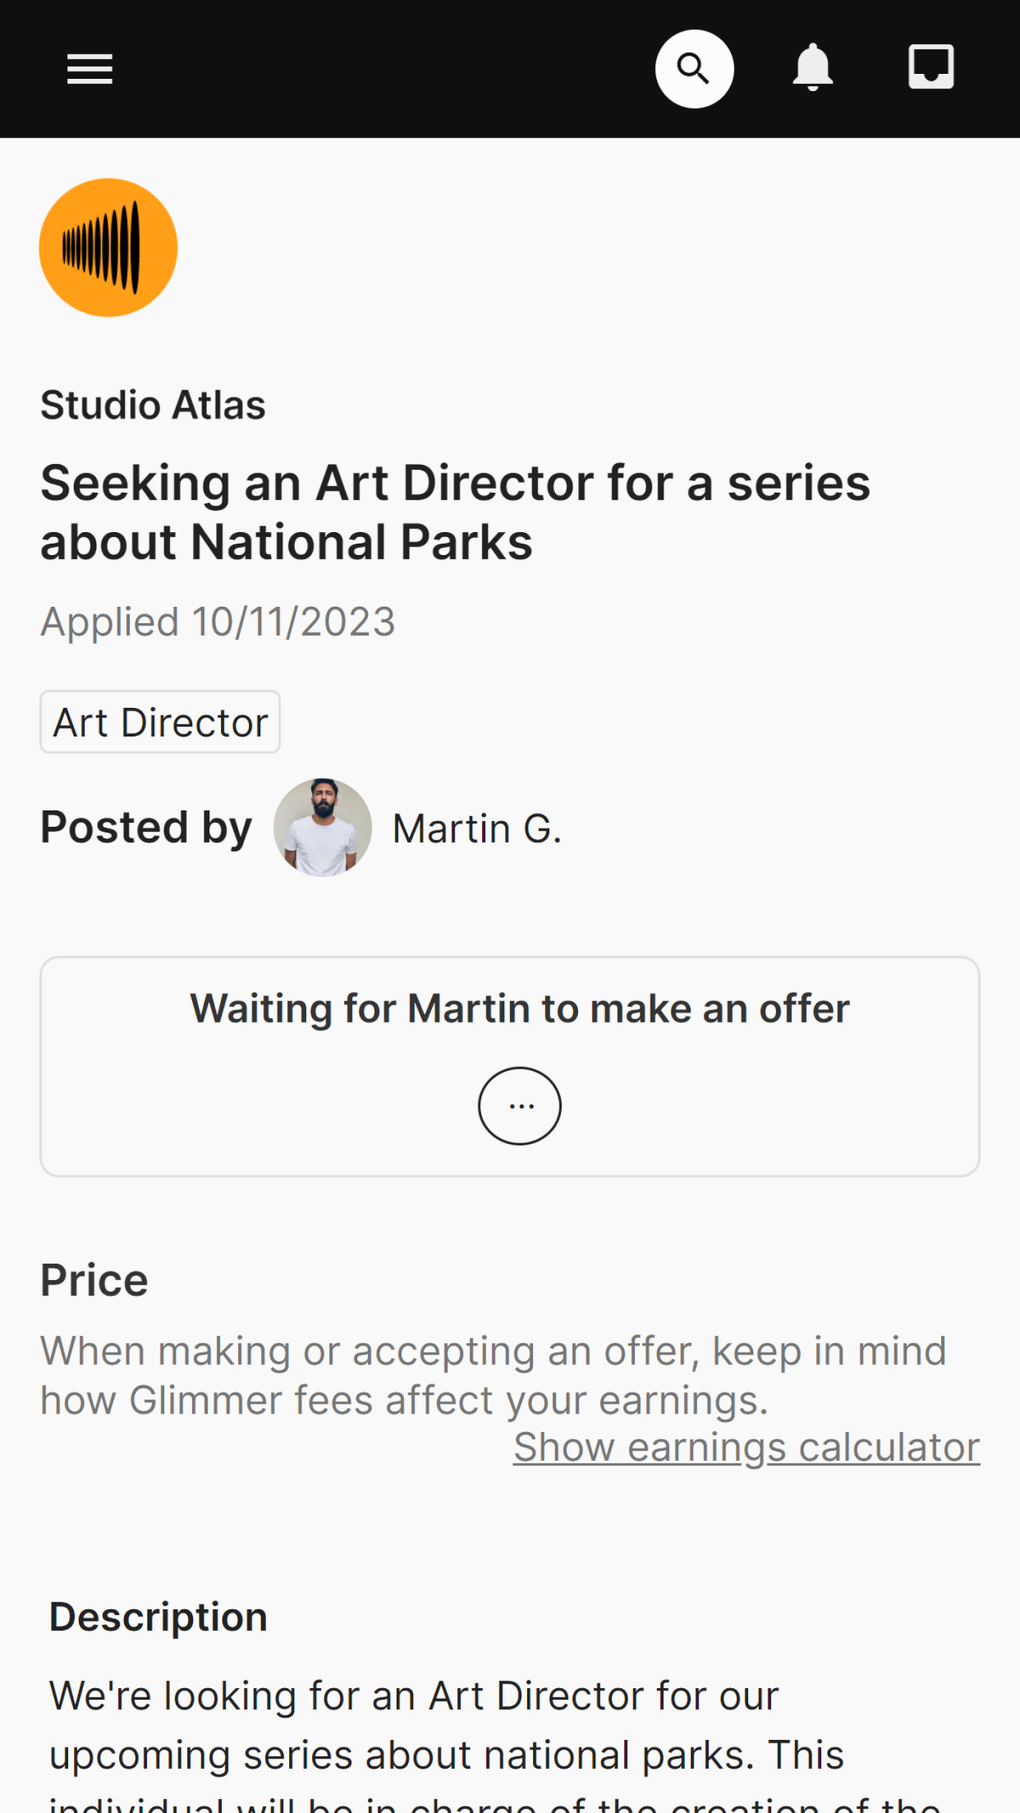
Task: Click the Studio Atlas company name
Action: coord(153,405)
